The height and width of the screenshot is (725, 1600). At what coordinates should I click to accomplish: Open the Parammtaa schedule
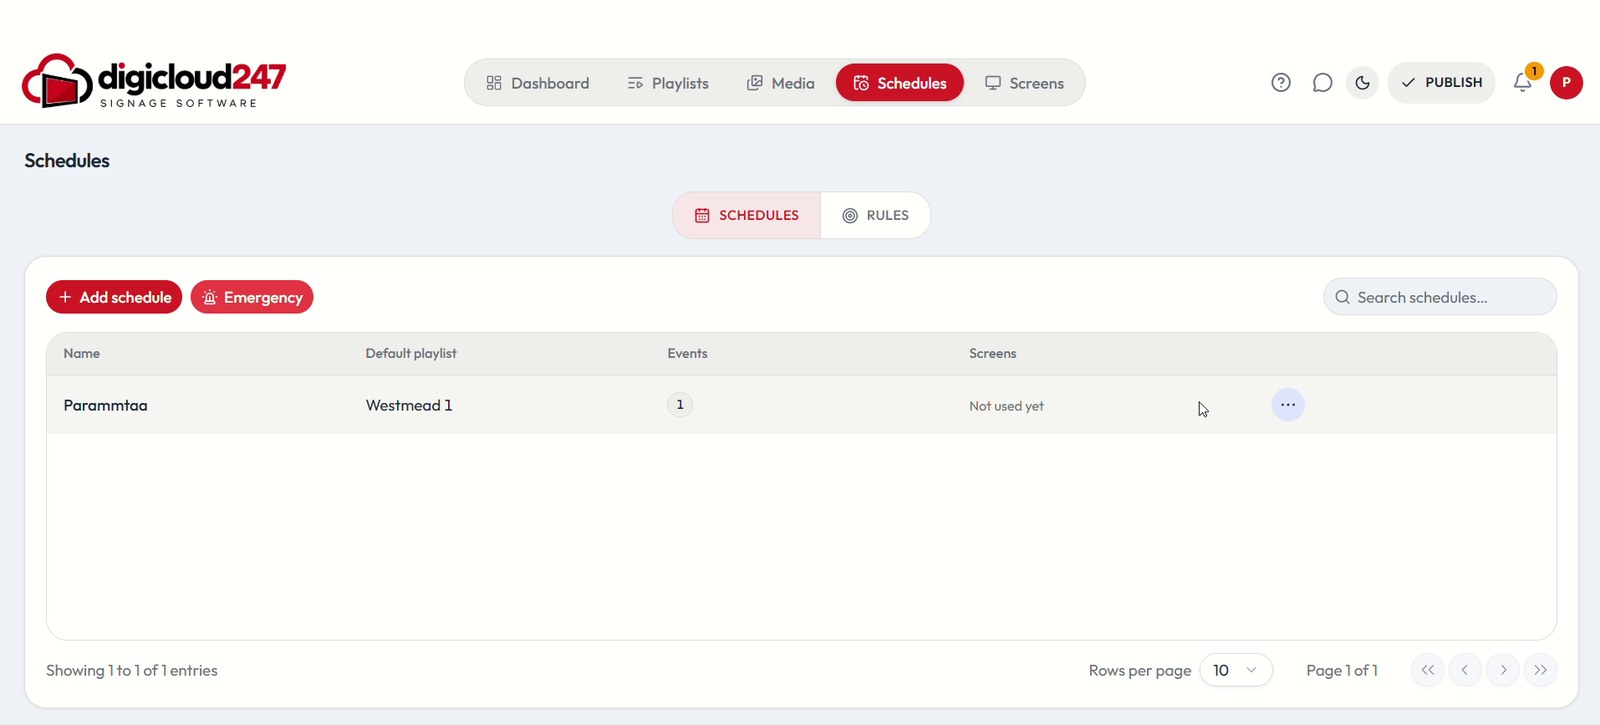point(105,405)
